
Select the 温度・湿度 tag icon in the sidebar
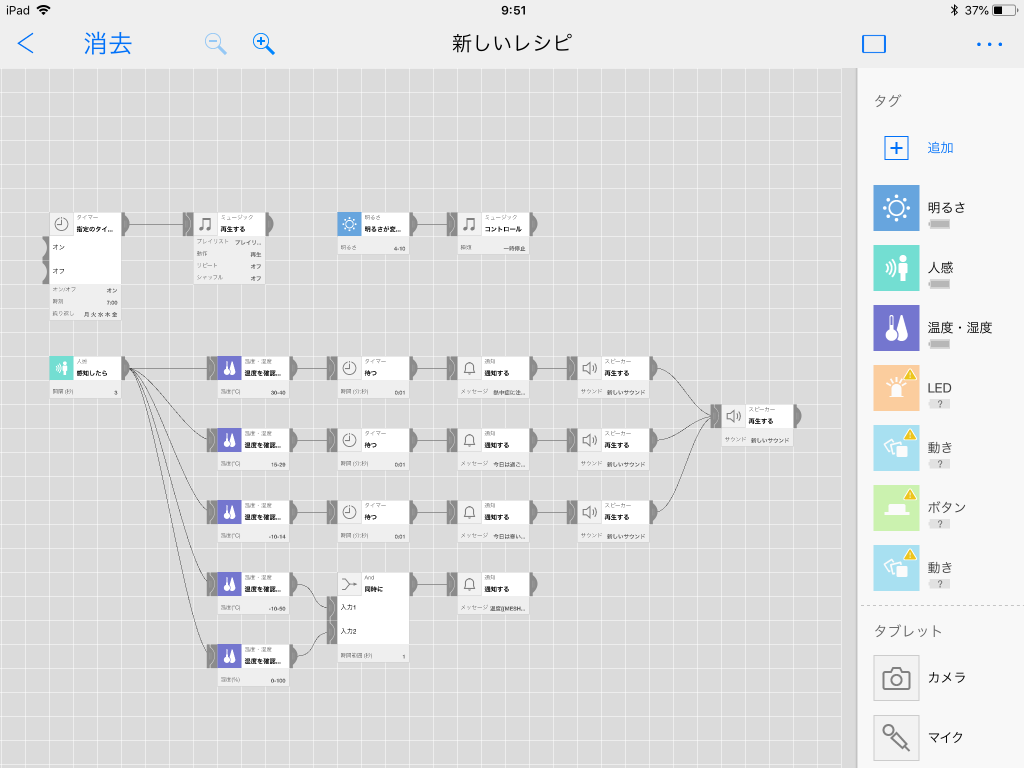896,328
